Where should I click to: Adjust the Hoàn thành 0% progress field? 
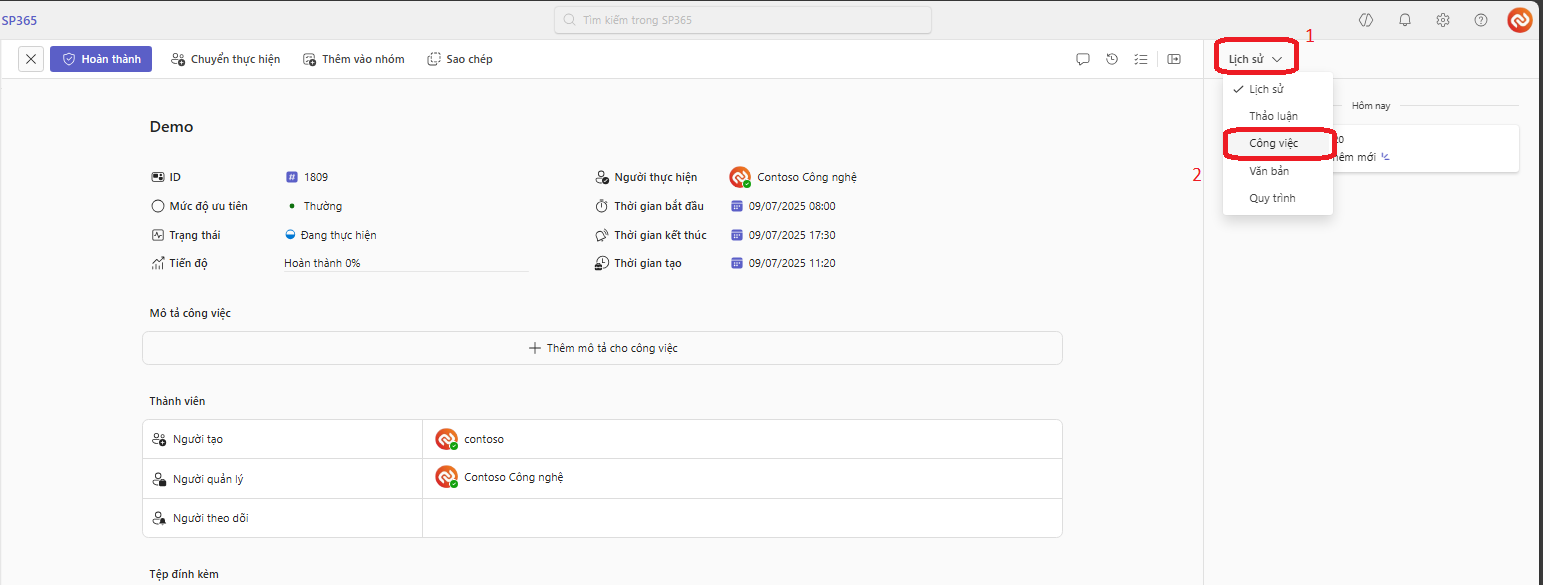405,263
